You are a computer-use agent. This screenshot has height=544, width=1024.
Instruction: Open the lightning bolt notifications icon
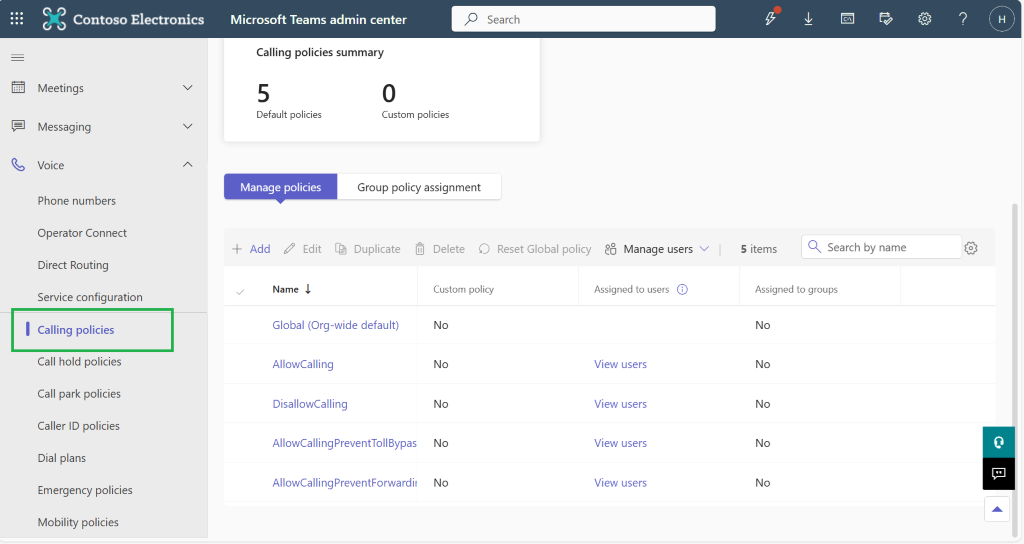click(771, 19)
